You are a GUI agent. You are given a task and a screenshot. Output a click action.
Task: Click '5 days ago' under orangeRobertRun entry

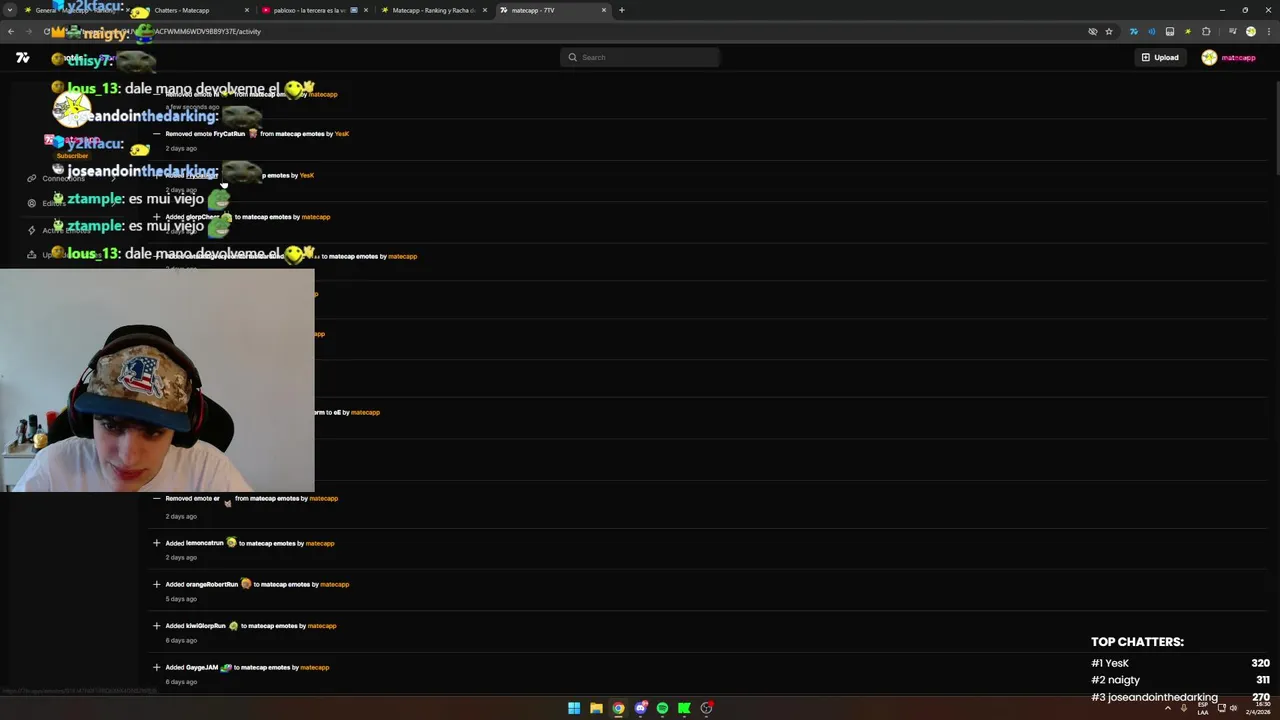pyautogui.click(x=181, y=599)
